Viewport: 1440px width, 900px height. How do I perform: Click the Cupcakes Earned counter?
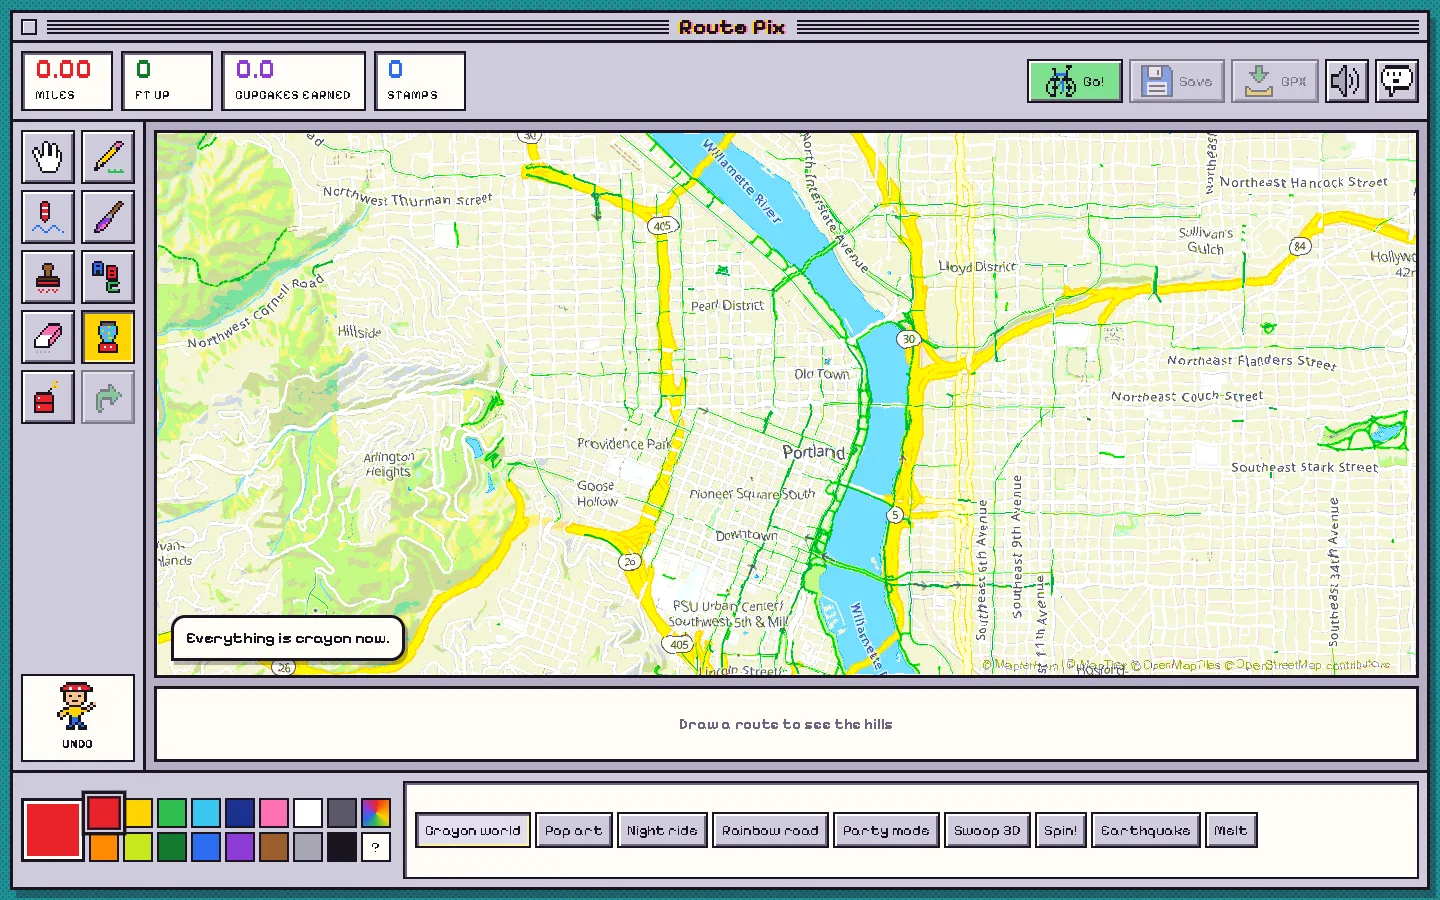coord(293,81)
